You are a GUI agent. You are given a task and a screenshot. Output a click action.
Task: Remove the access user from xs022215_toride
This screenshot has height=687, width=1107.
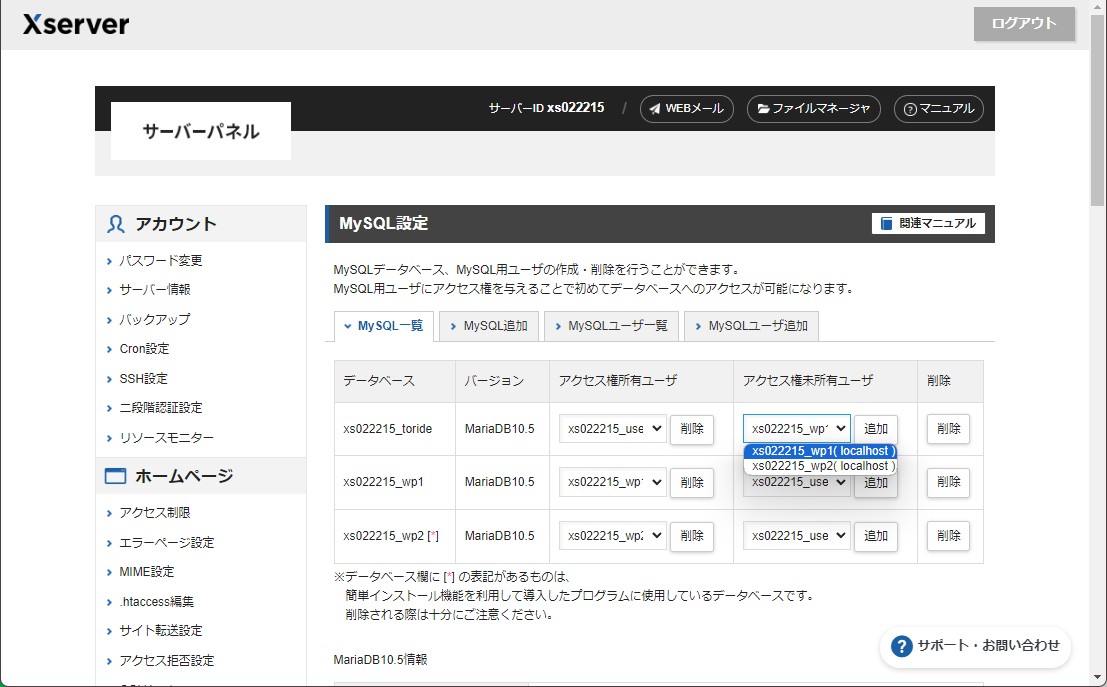tap(692, 429)
